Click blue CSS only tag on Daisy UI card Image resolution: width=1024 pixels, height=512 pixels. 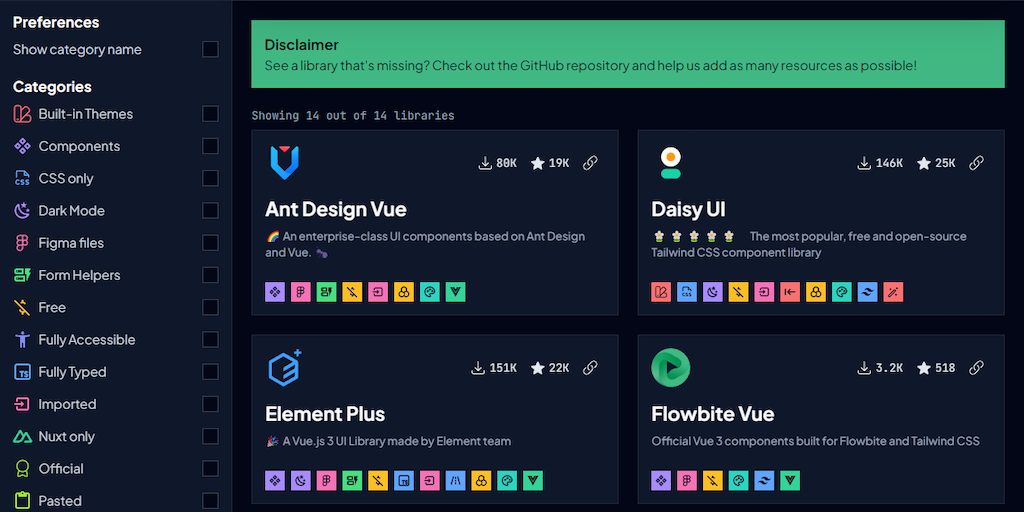[x=687, y=292]
